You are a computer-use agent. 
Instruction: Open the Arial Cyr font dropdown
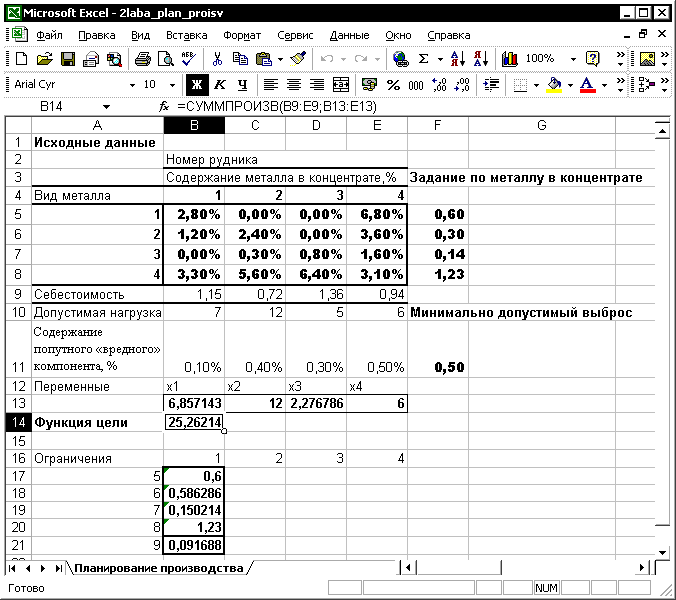tap(132, 85)
